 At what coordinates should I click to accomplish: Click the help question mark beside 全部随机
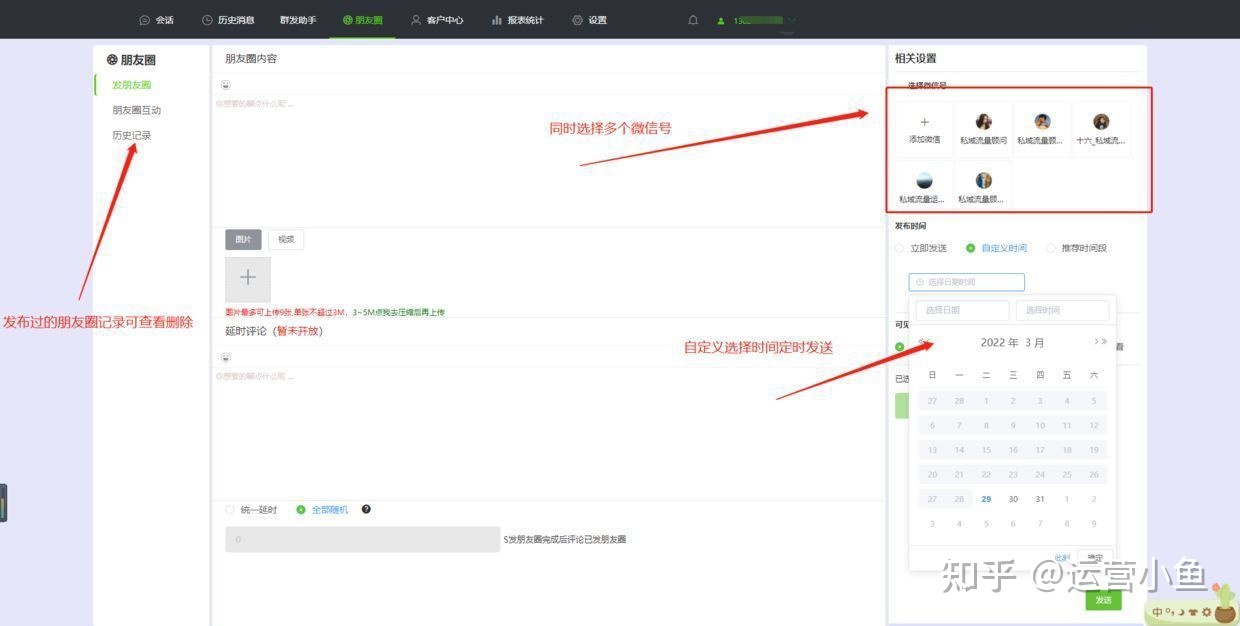tap(366, 509)
